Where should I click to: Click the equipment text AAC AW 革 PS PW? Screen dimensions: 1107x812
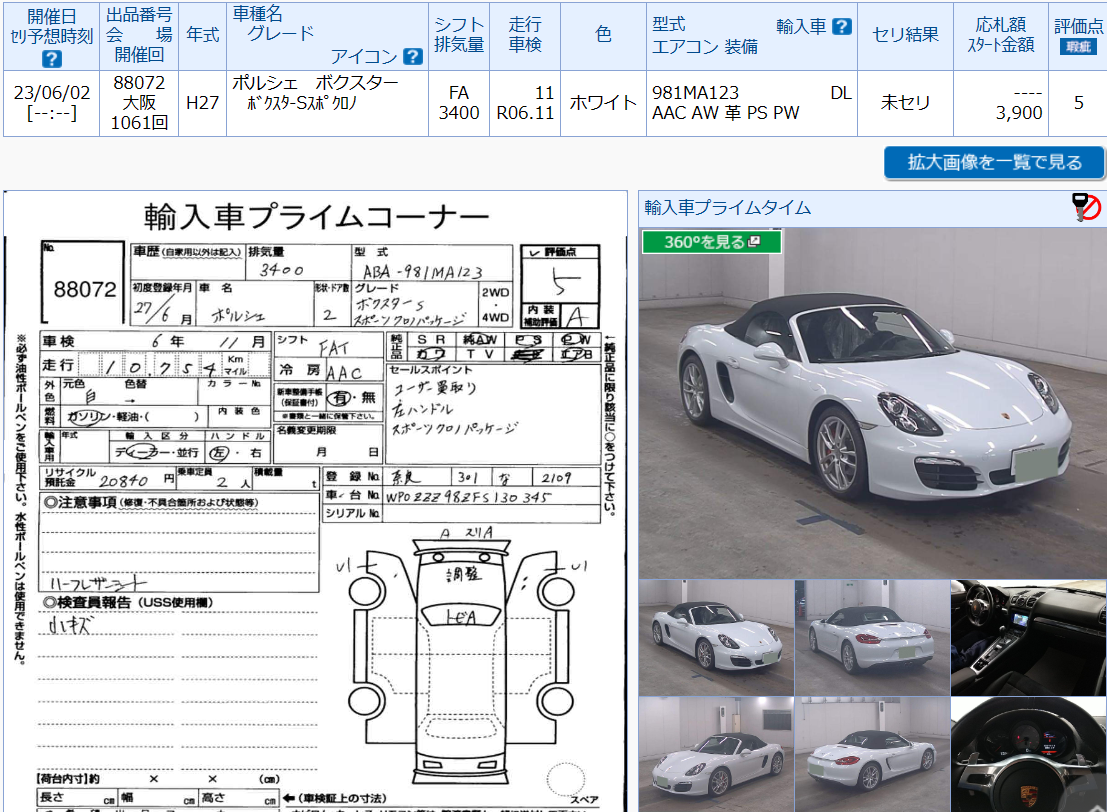726,113
